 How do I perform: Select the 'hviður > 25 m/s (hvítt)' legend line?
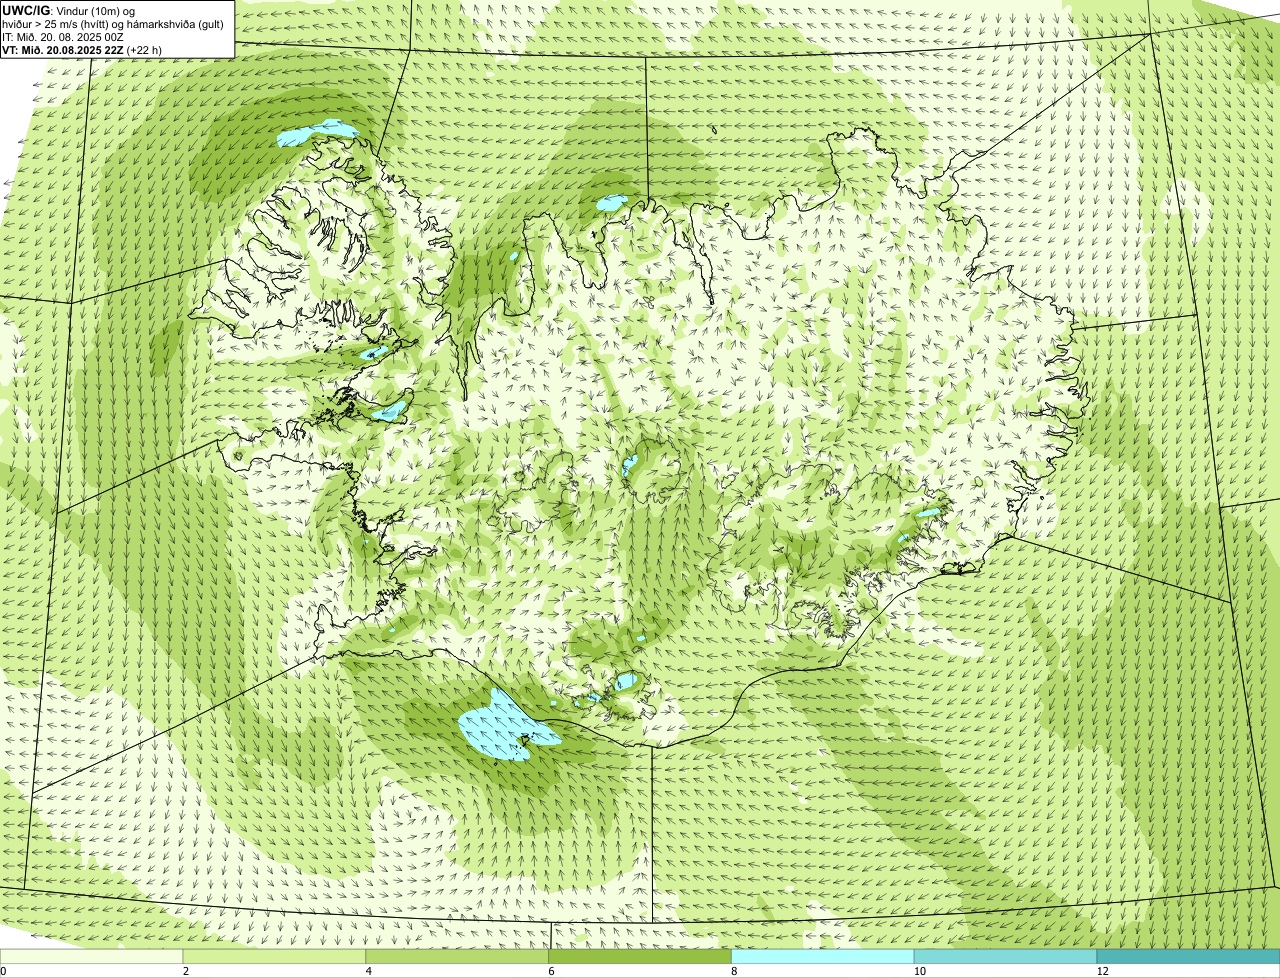click(x=113, y=23)
